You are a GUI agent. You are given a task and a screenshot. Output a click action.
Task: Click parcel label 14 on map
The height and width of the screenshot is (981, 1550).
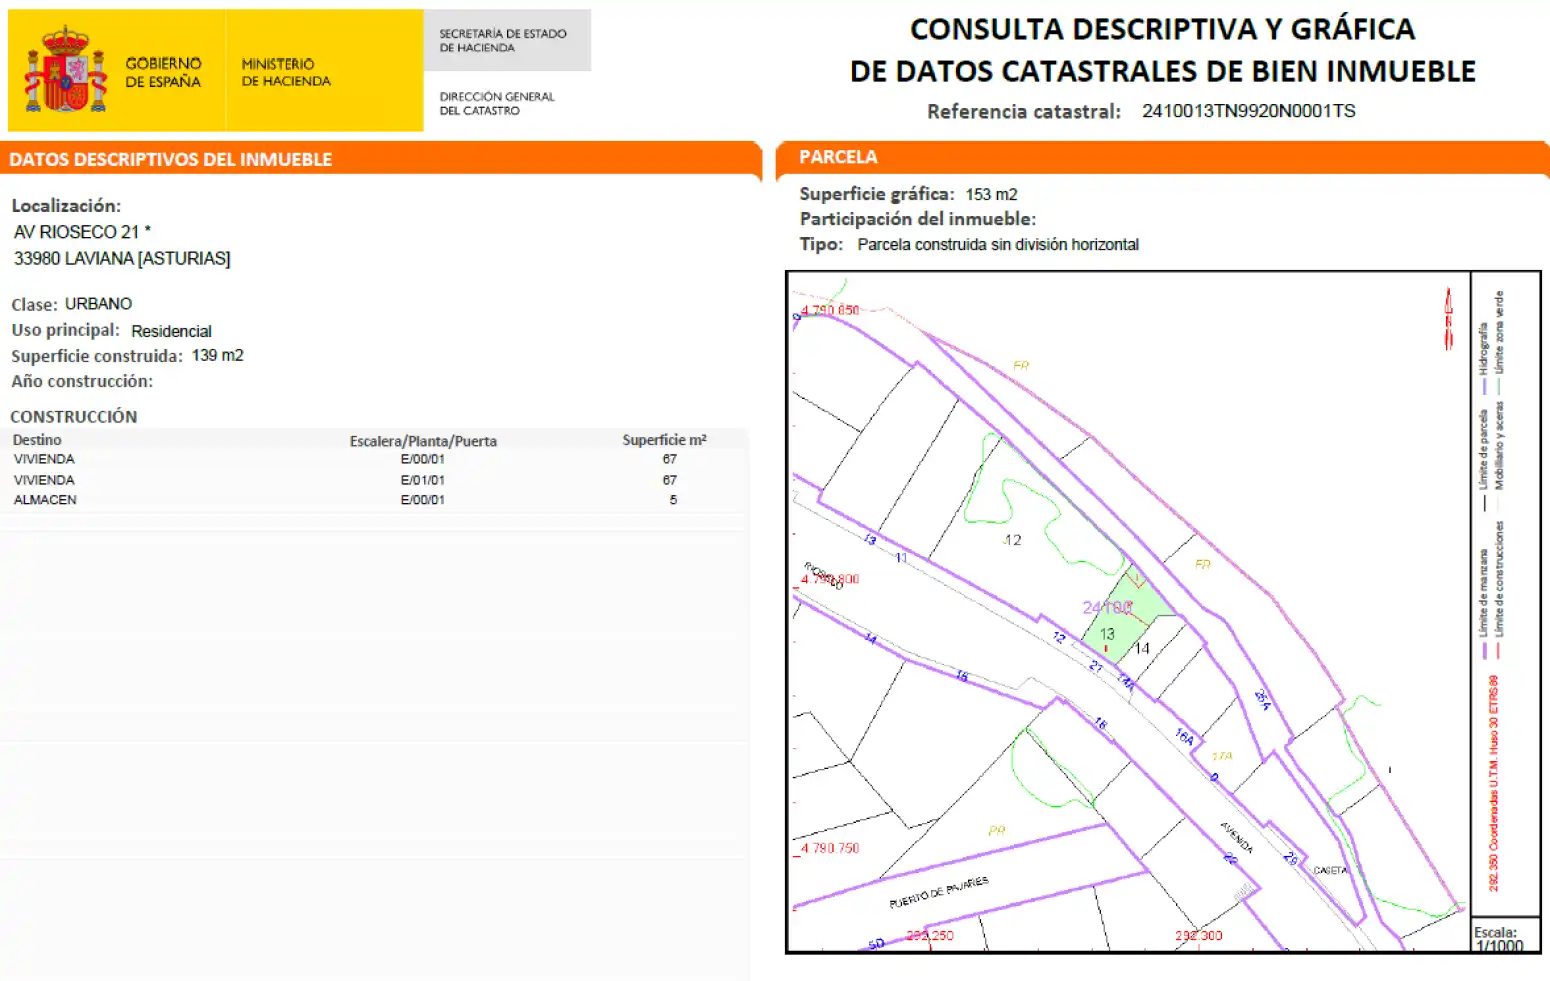click(x=1141, y=648)
